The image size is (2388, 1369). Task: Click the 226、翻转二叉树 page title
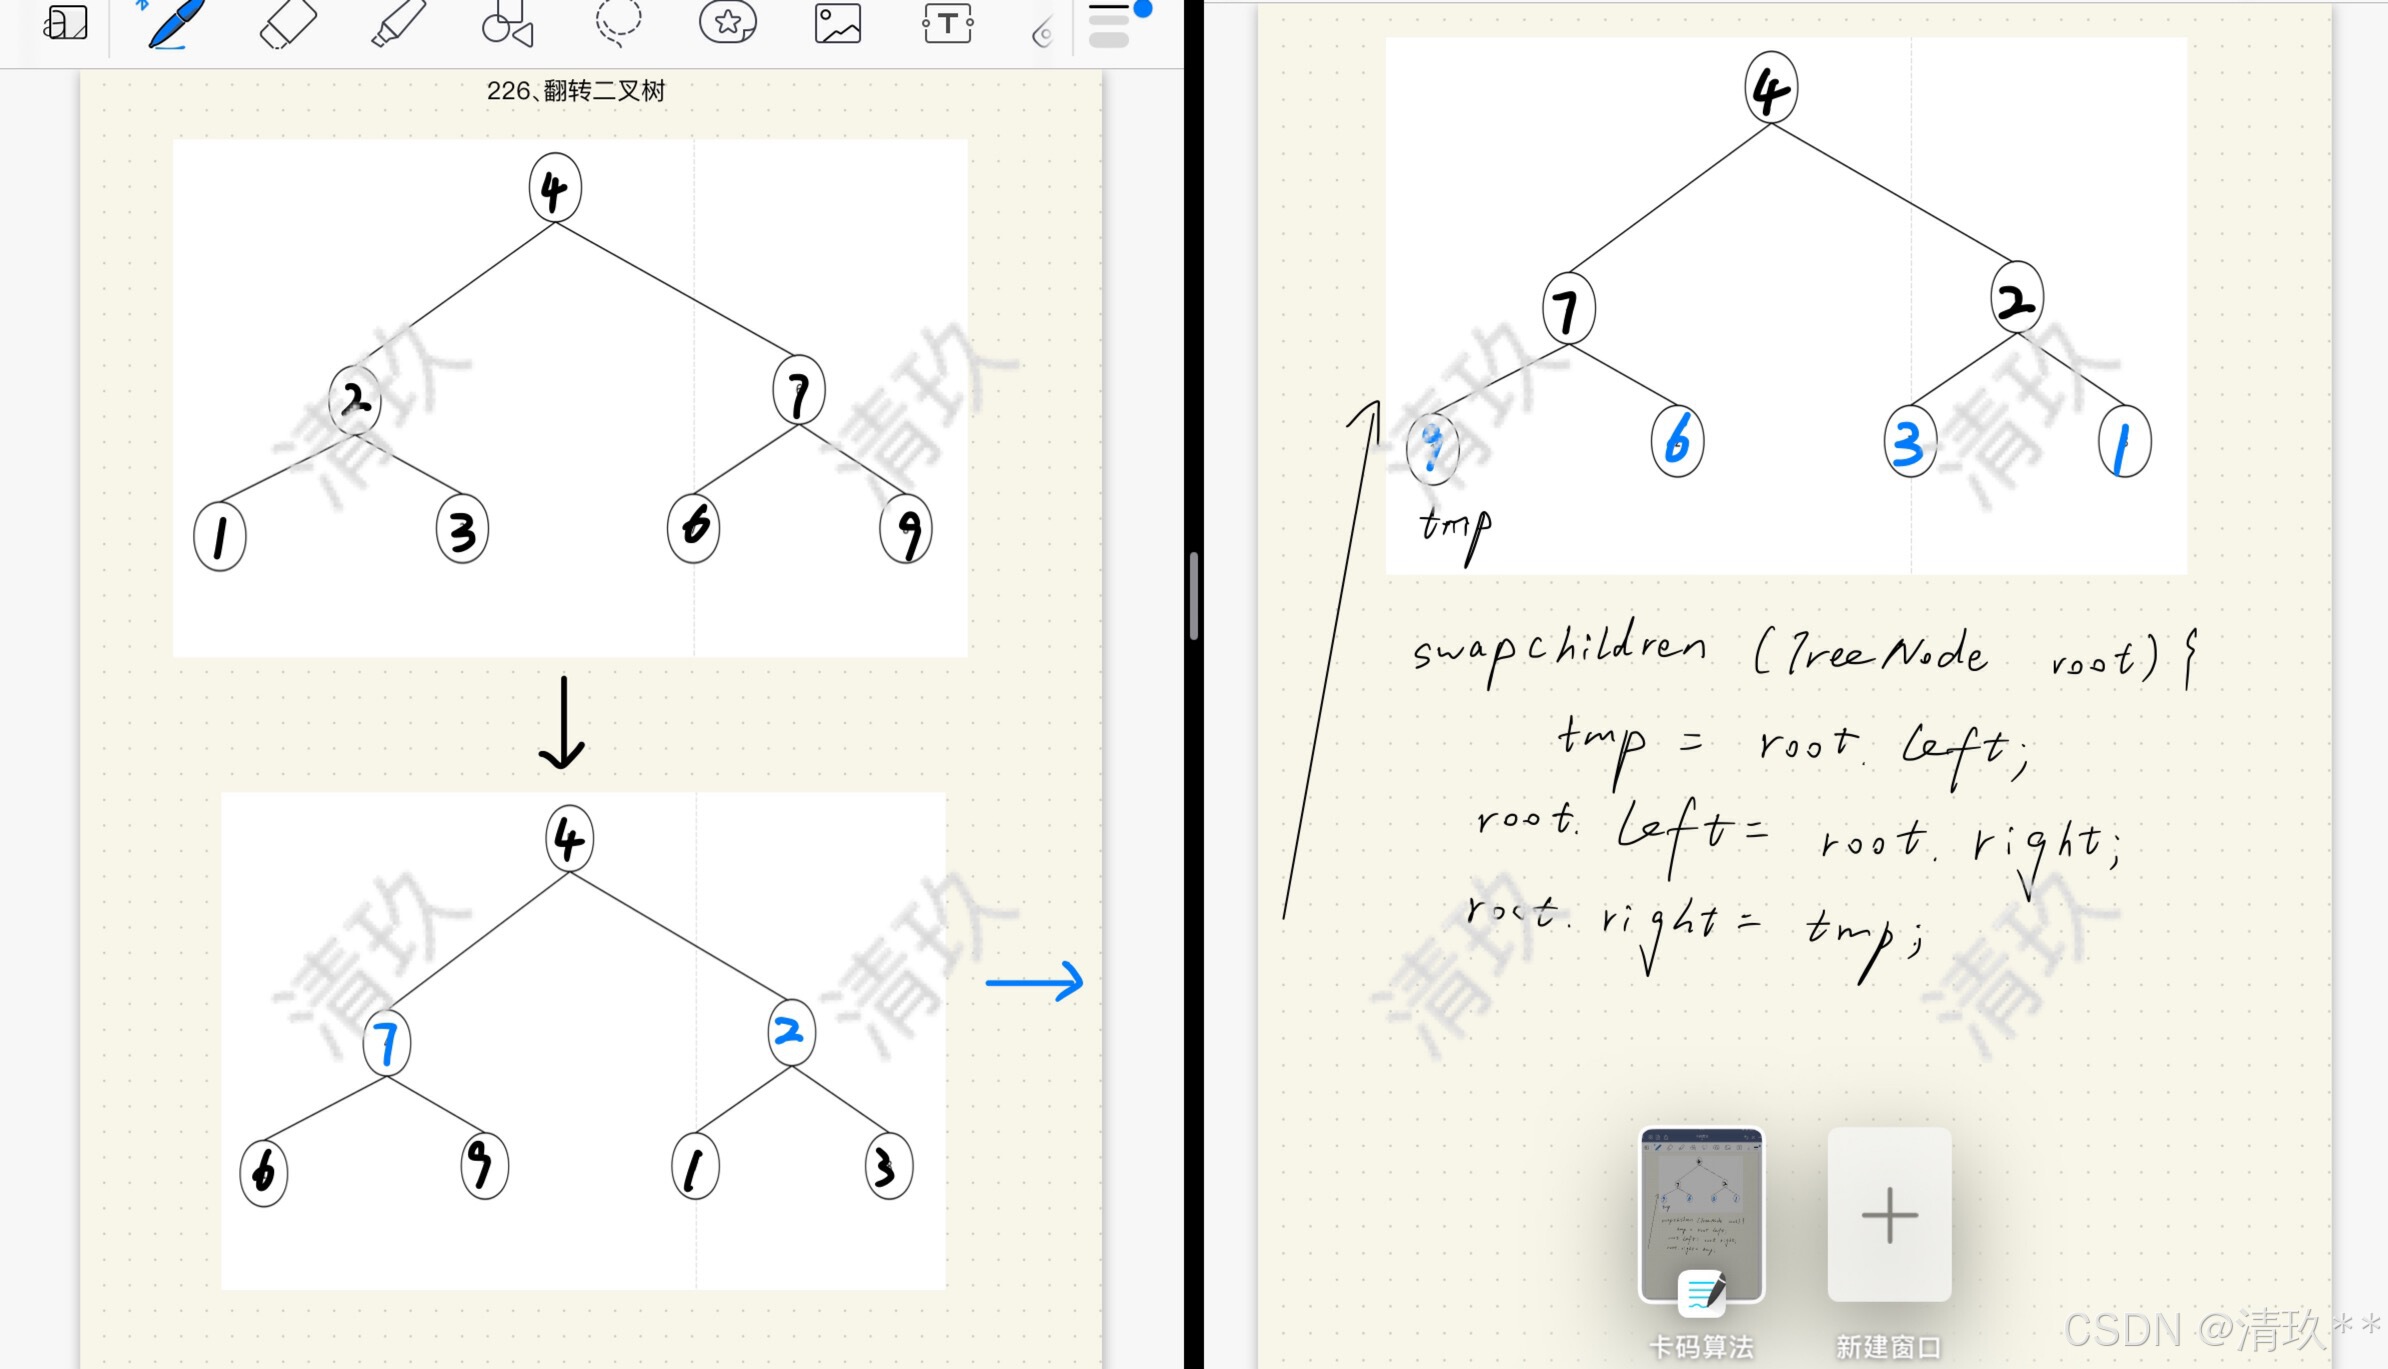(x=576, y=91)
